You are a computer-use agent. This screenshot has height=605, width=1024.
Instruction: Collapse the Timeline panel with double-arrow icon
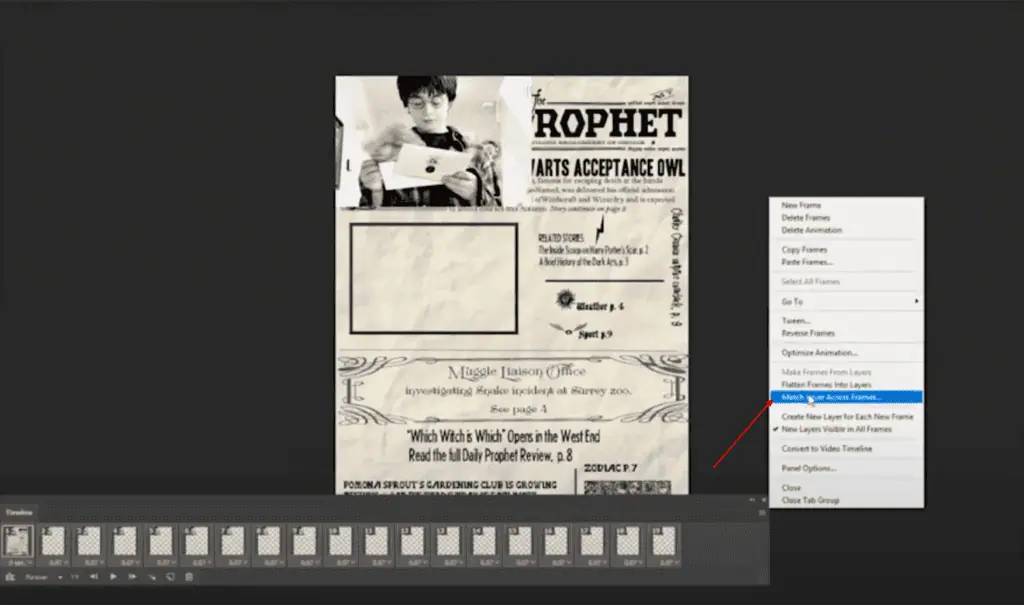tap(752, 500)
